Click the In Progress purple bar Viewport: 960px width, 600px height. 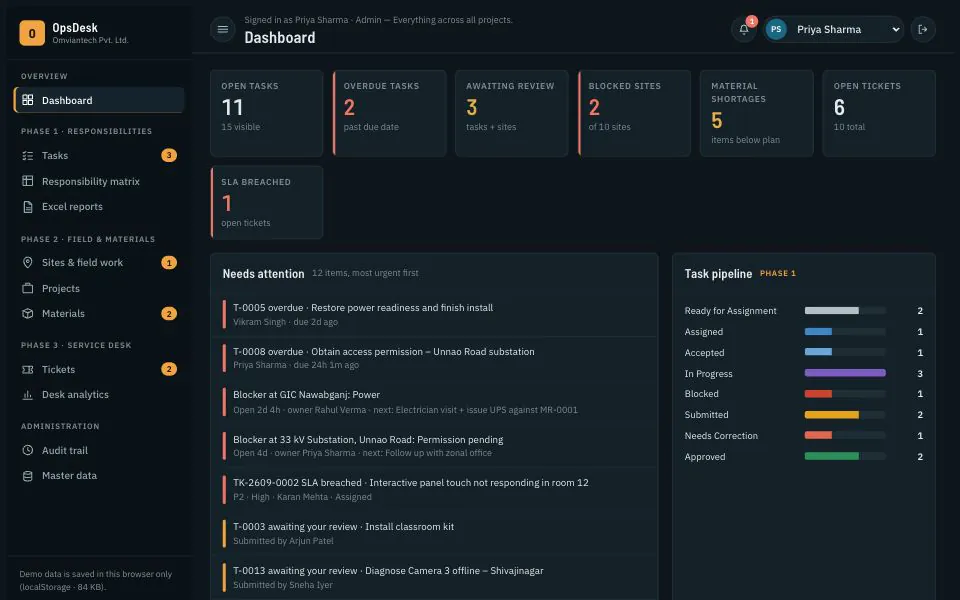[x=845, y=373]
